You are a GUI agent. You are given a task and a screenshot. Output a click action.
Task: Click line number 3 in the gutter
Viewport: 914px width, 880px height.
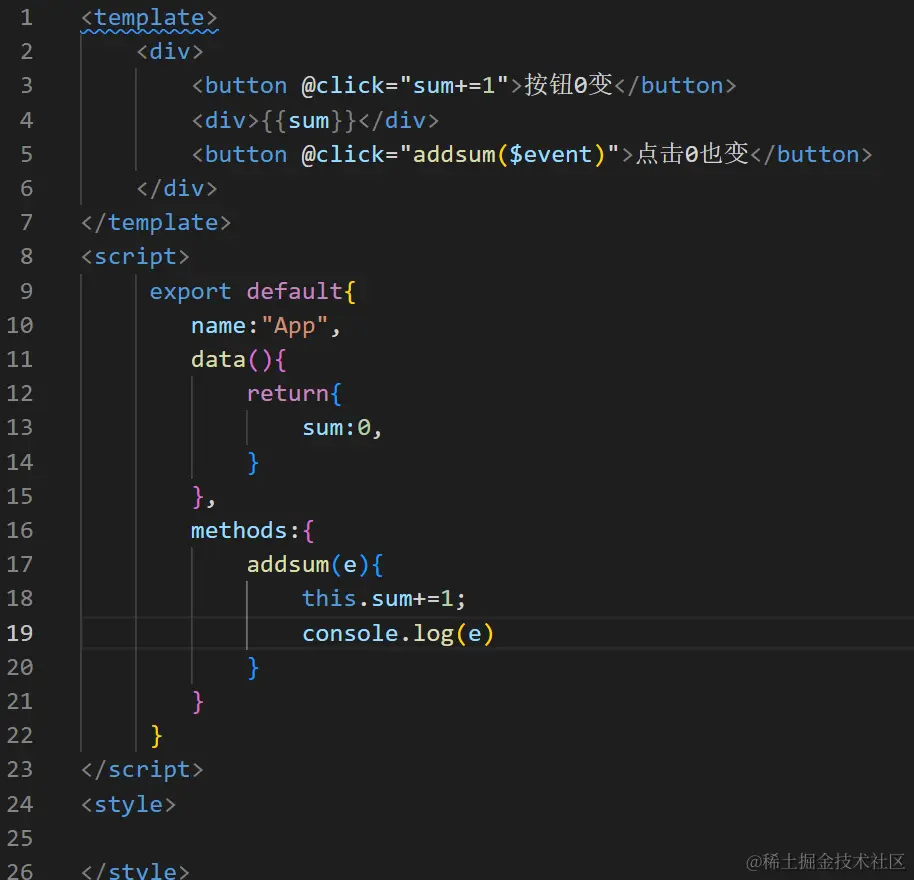click(27, 86)
